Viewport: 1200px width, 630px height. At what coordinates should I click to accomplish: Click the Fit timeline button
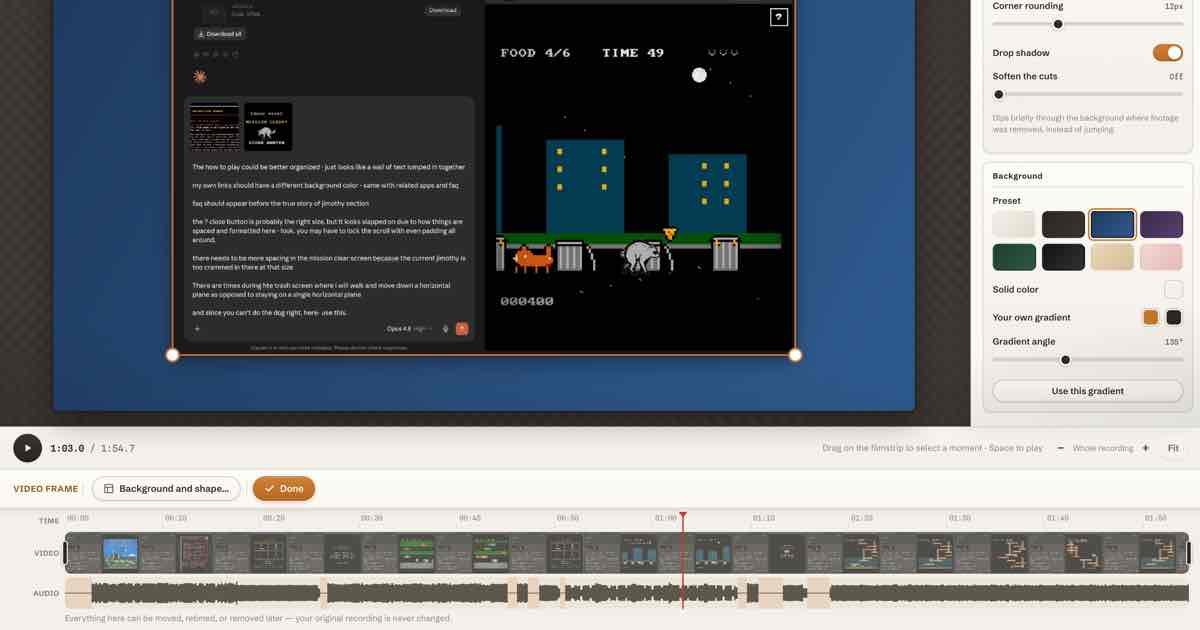(x=1173, y=448)
